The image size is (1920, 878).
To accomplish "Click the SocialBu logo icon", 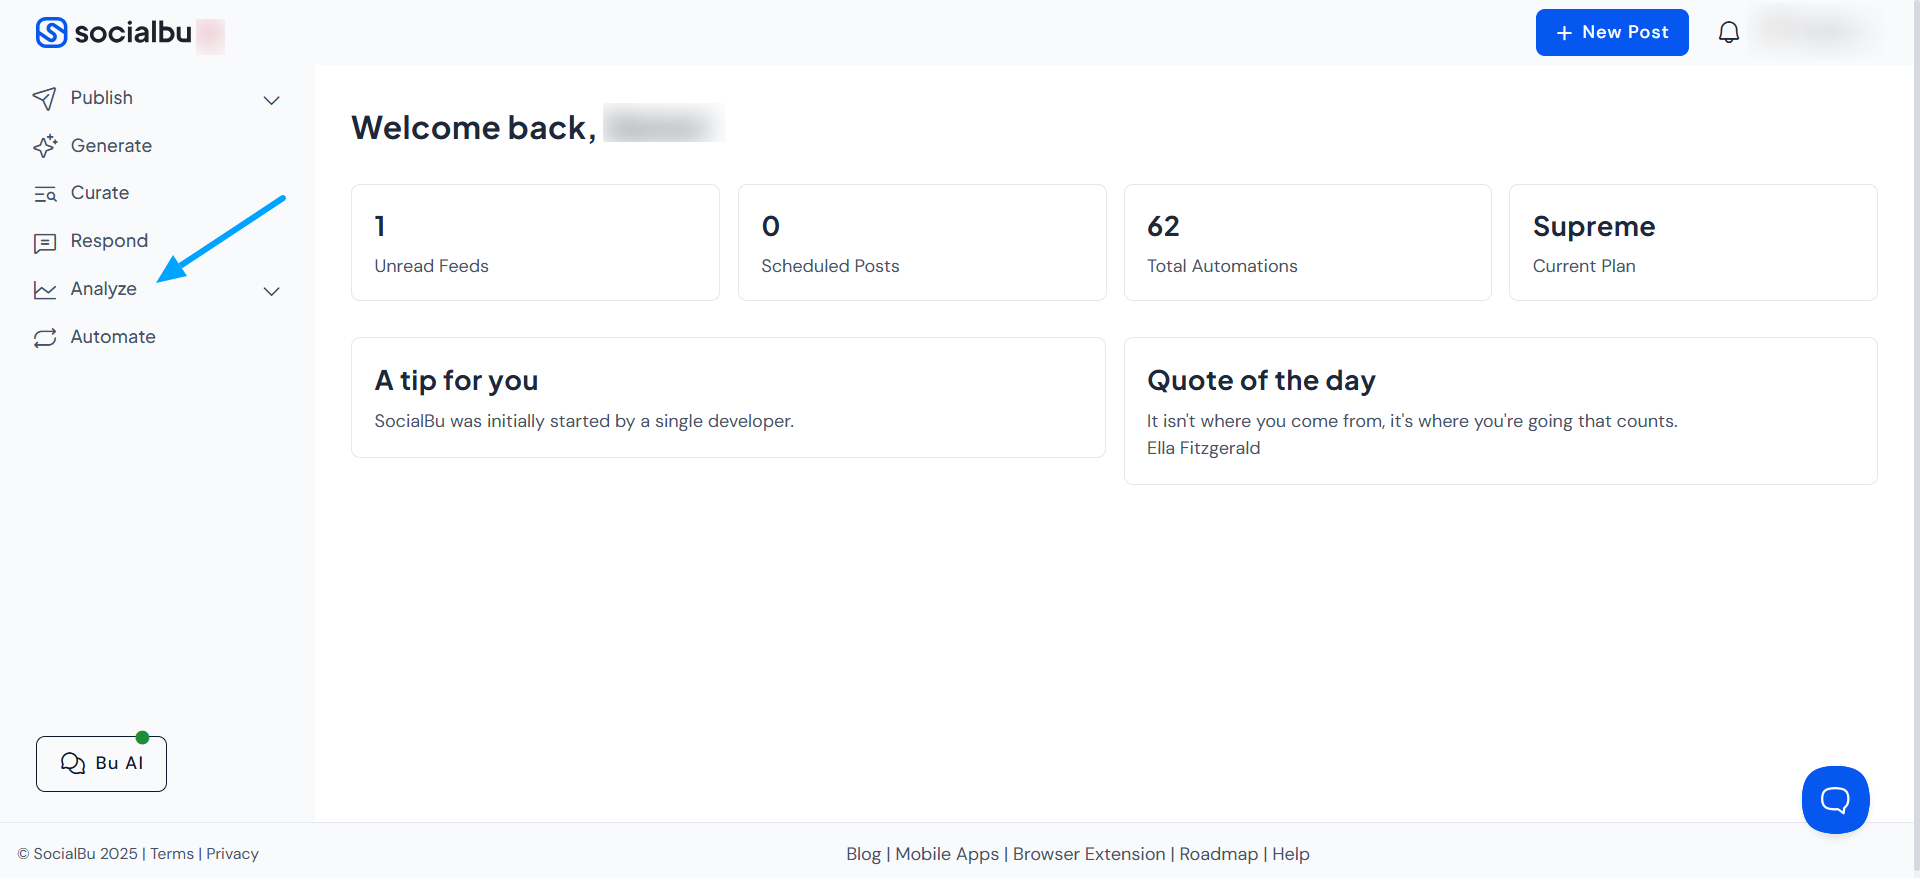I will [52, 33].
